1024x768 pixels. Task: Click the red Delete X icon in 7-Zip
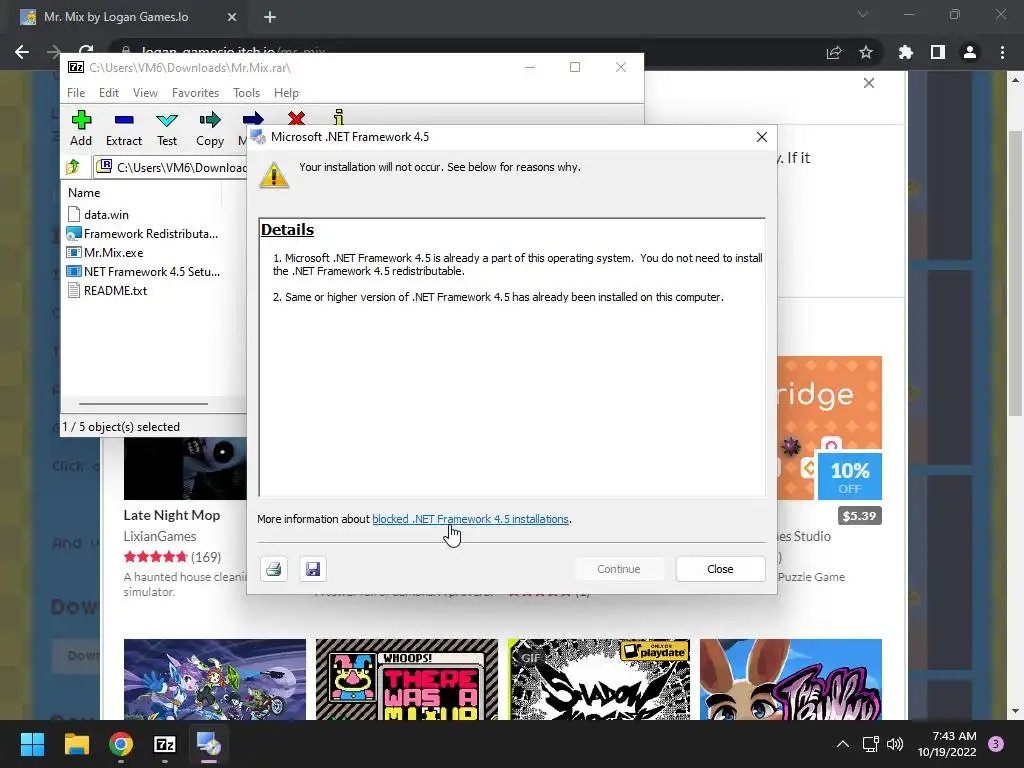[x=296, y=118]
